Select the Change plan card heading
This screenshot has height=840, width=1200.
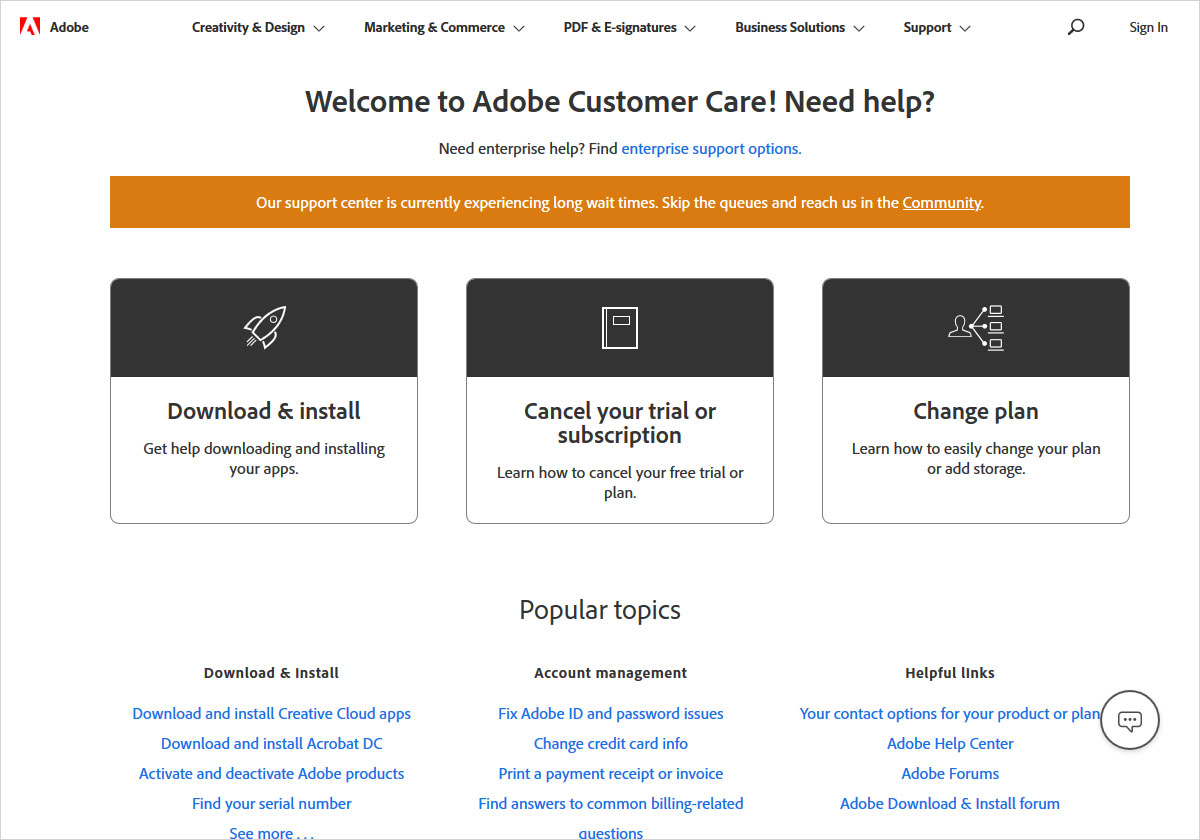(976, 411)
